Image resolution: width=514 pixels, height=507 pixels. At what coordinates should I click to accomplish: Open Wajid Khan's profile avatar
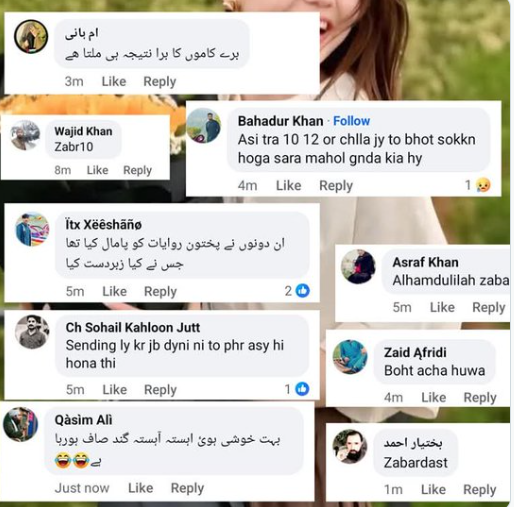tap(25, 135)
